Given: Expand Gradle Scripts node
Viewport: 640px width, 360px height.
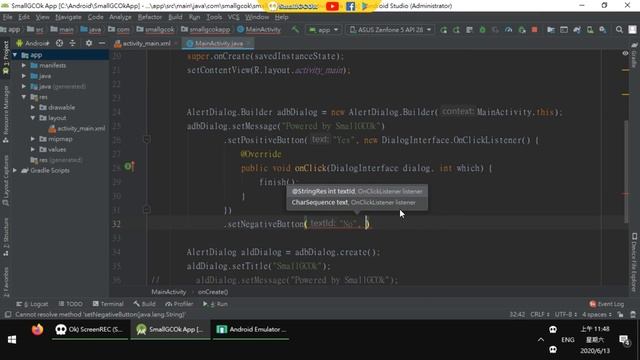Looking at the screenshot, I should [x=15, y=170].
